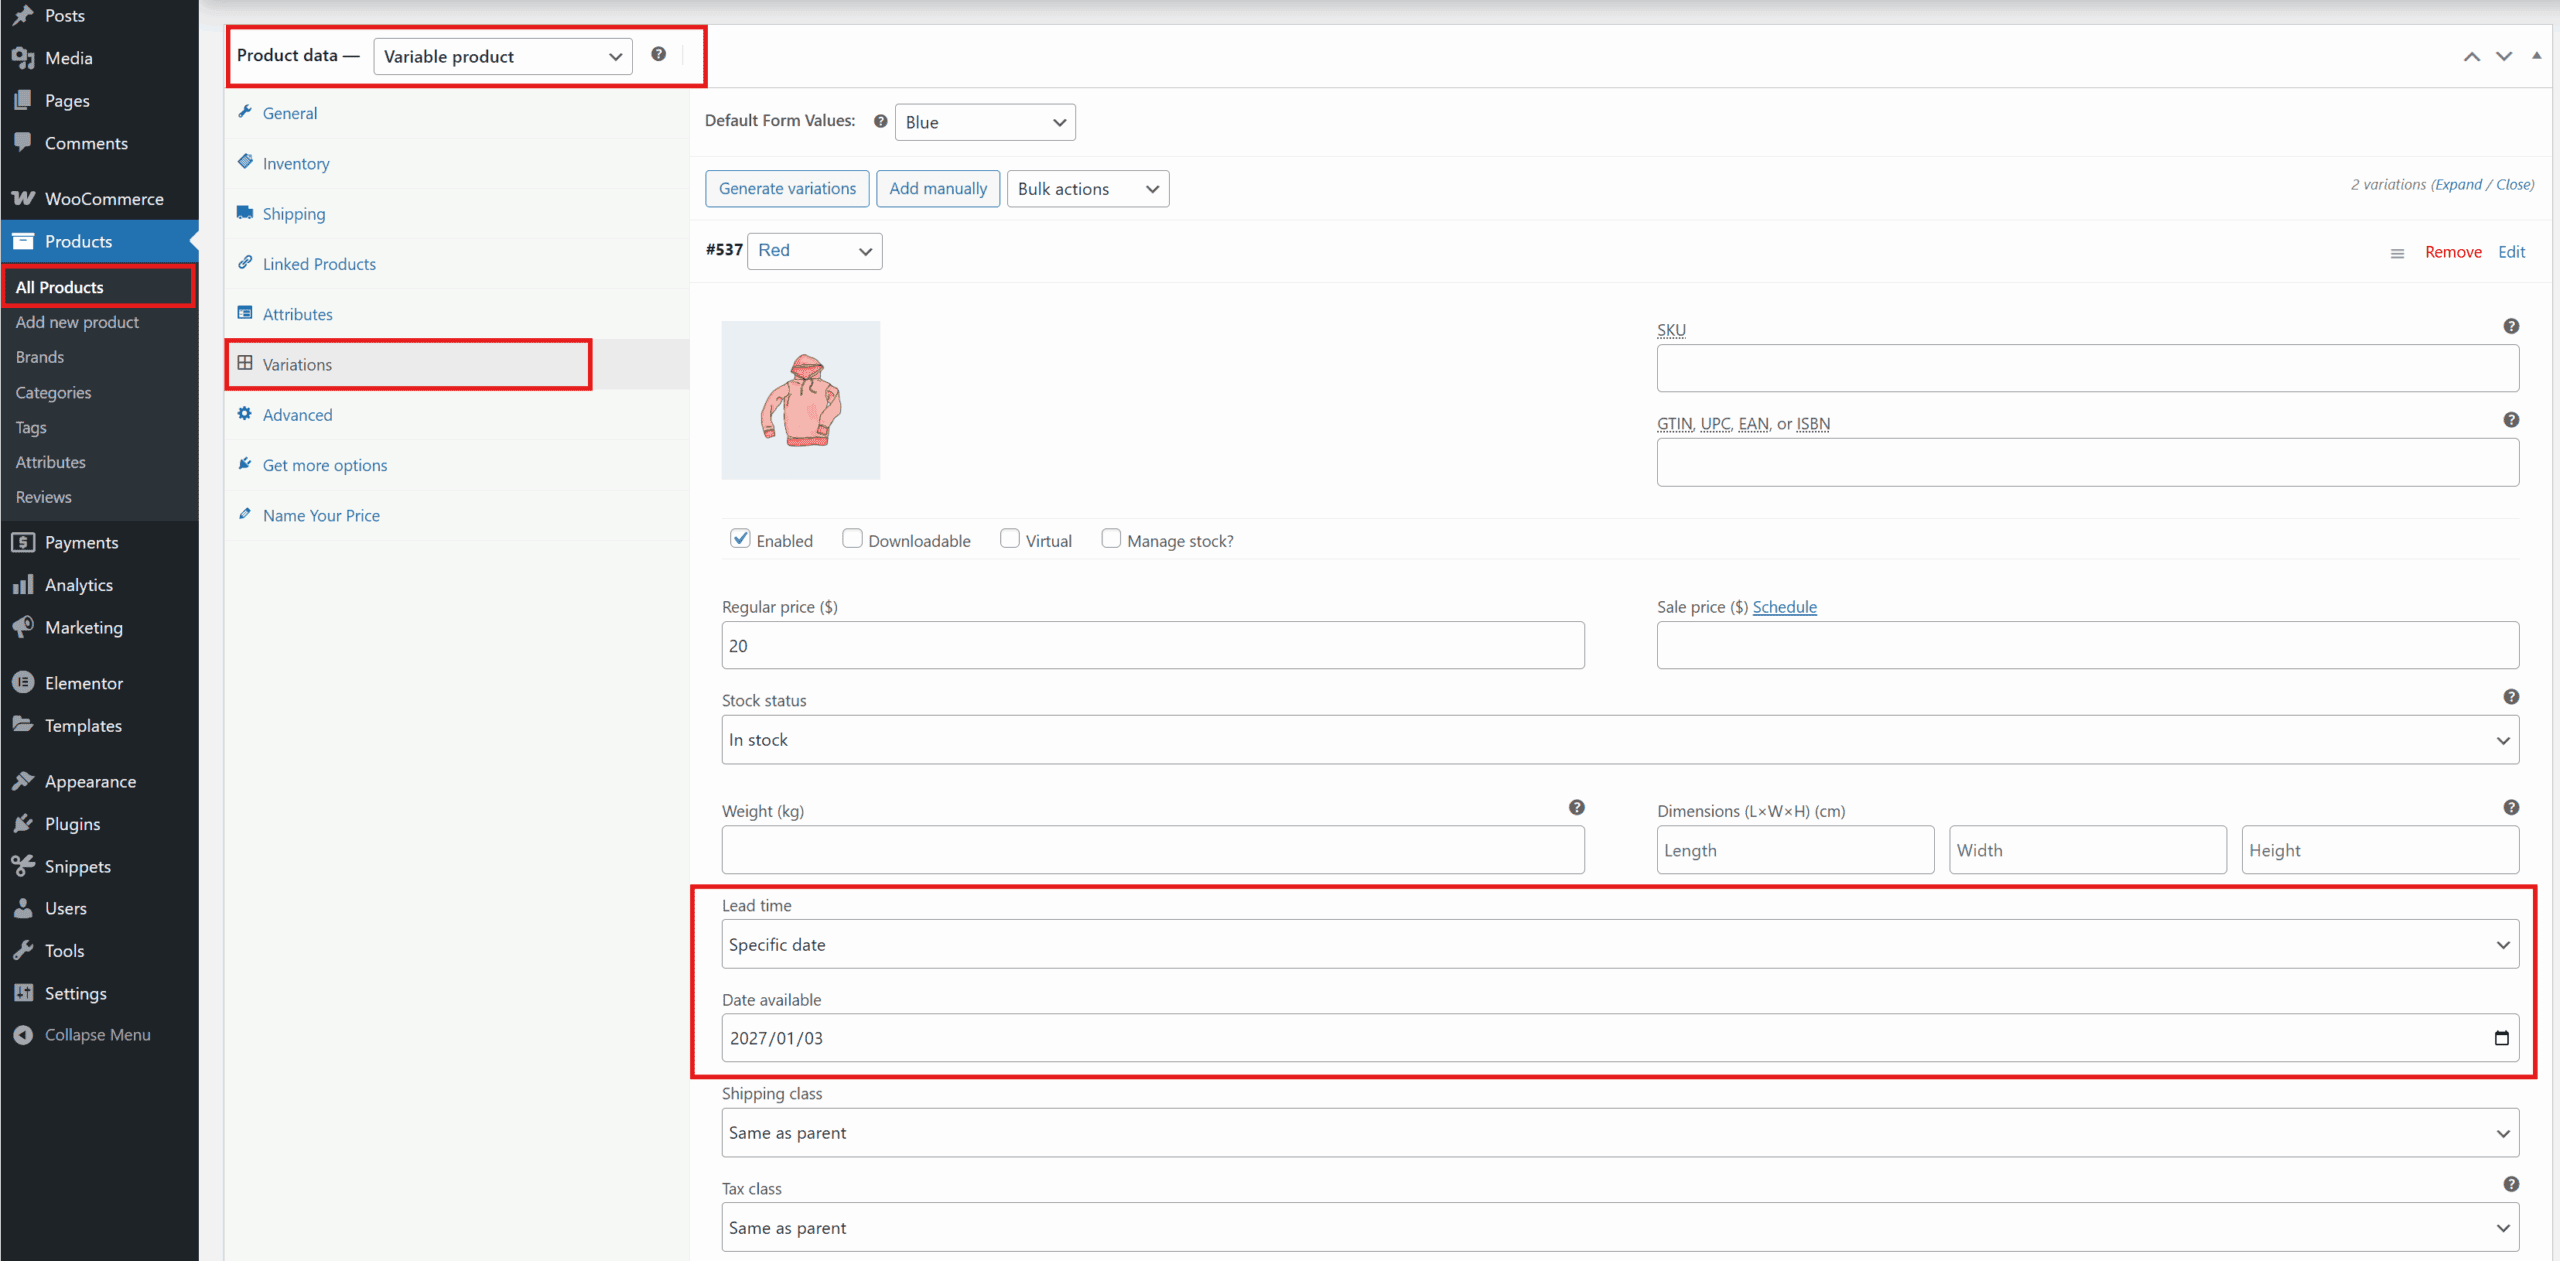This screenshot has width=2560, height=1261.
Task: Open the Variations product data tab
Action: [457, 364]
